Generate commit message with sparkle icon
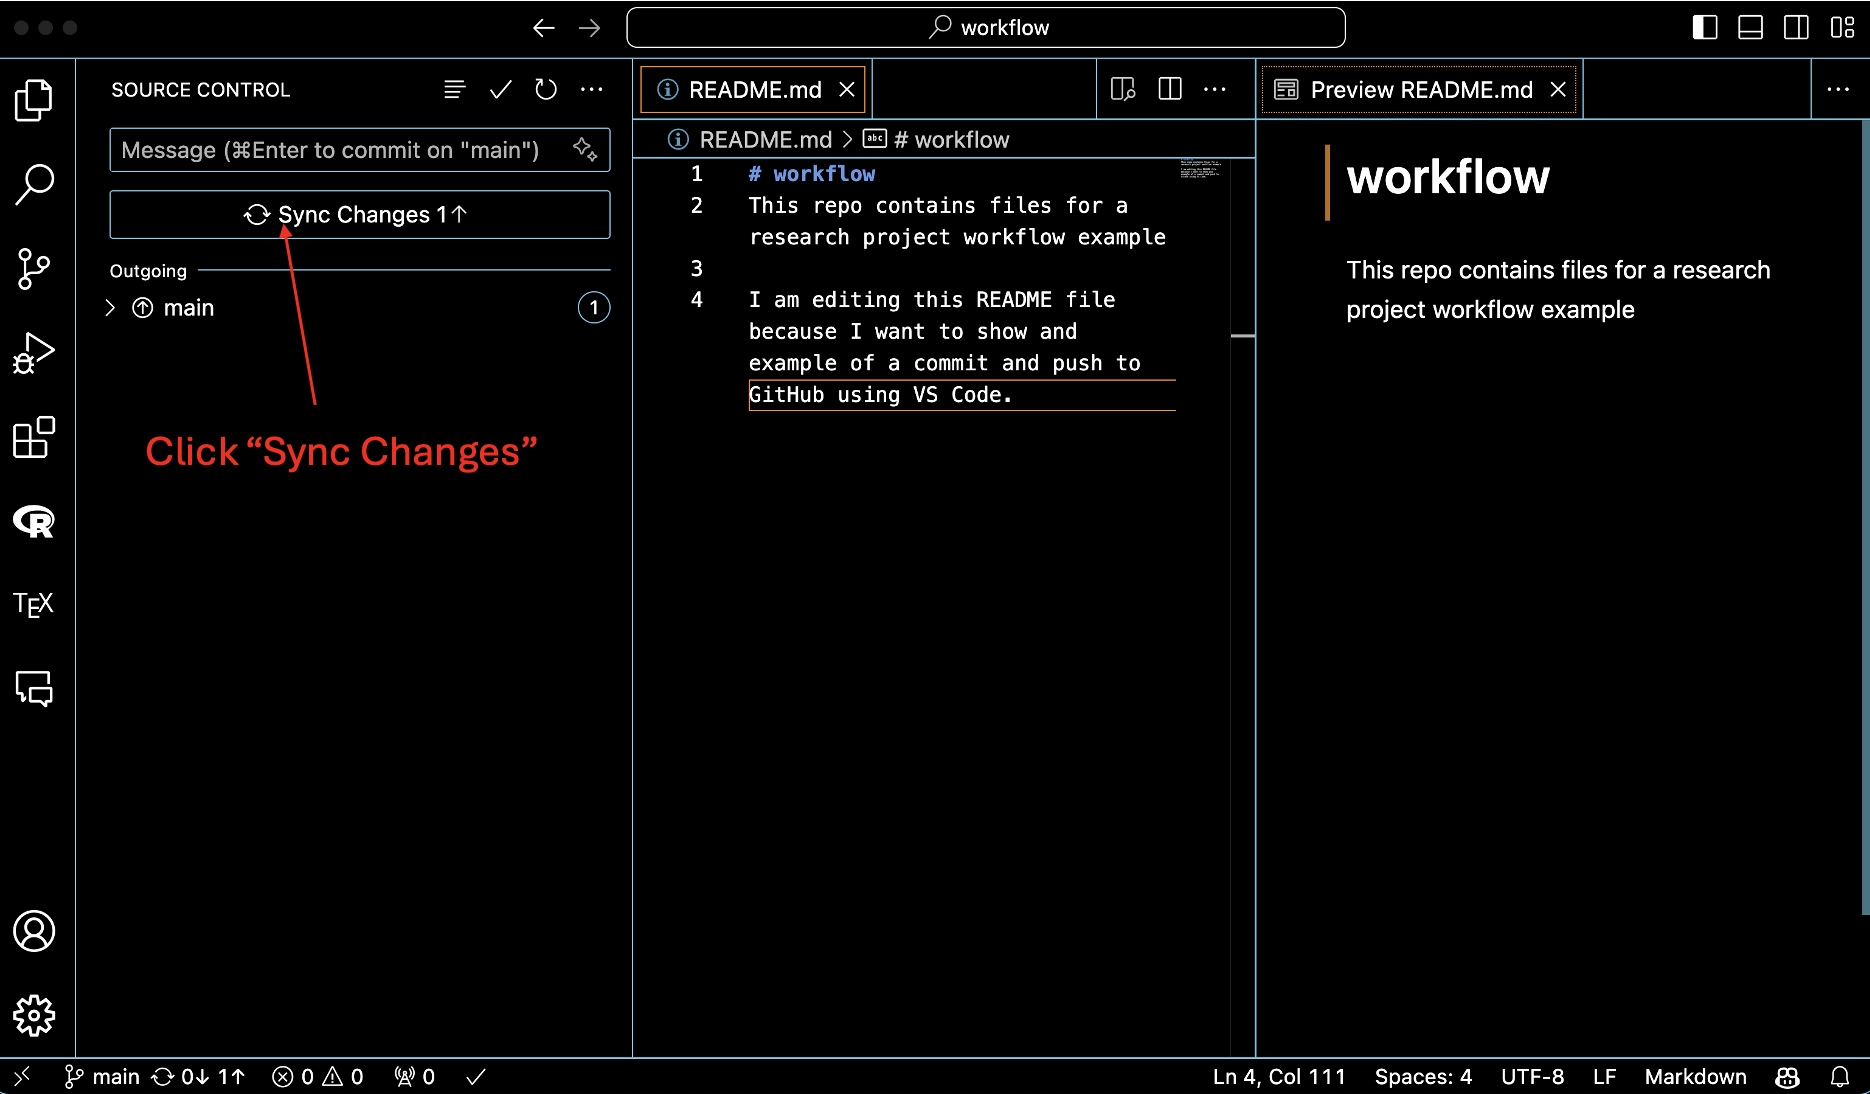 point(585,150)
